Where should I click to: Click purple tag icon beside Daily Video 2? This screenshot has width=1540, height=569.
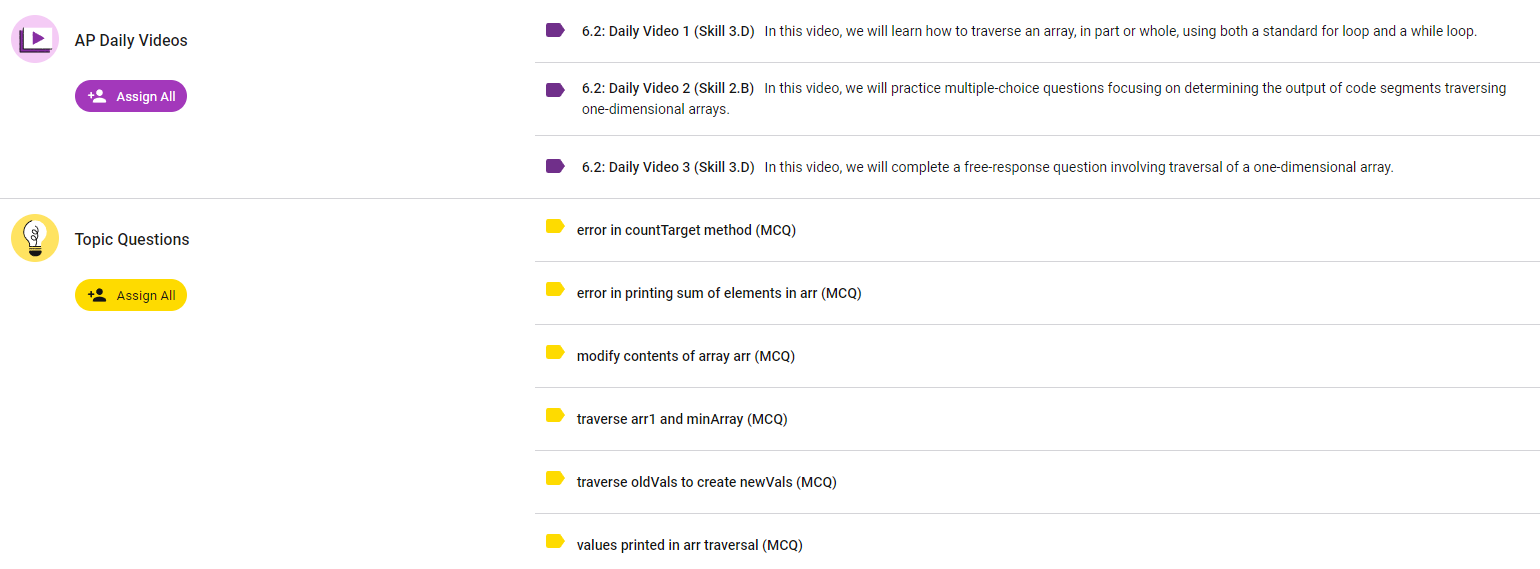(x=555, y=90)
